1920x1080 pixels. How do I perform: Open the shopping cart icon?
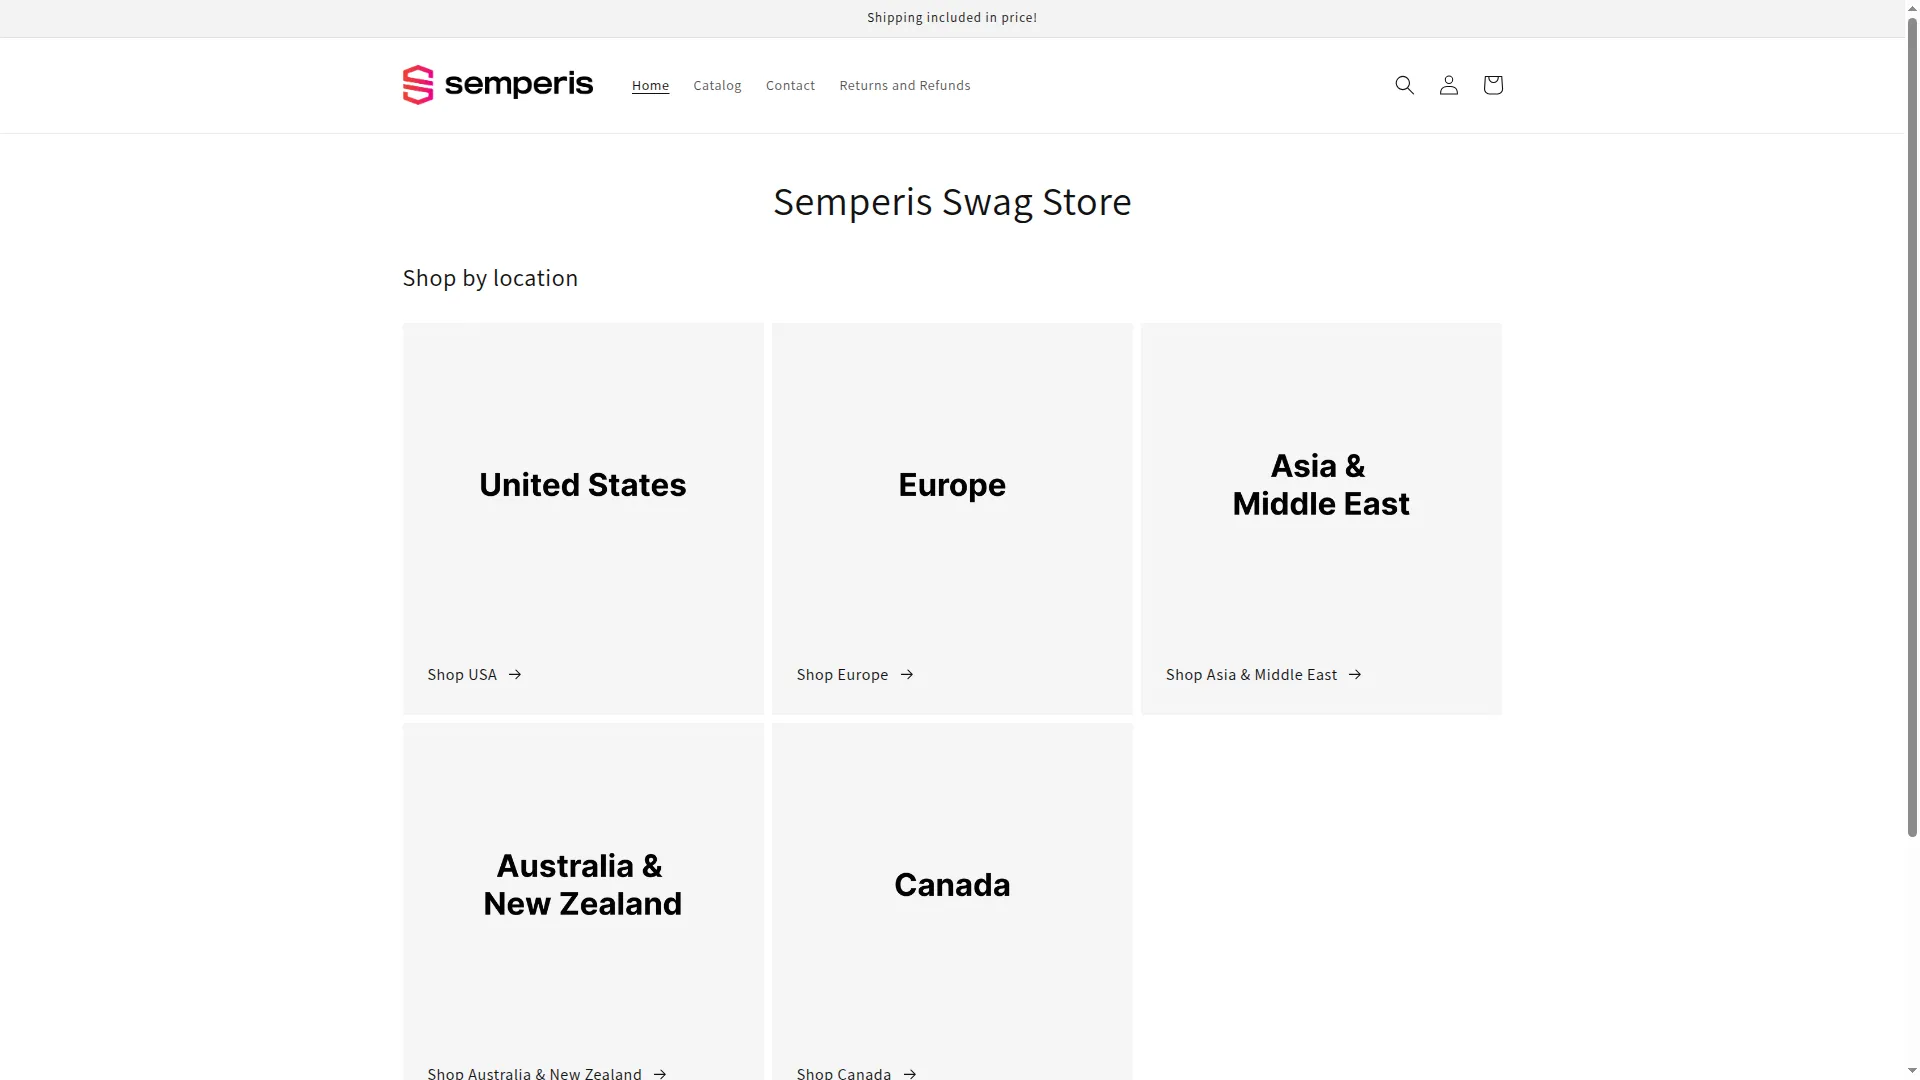pos(1492,85)
